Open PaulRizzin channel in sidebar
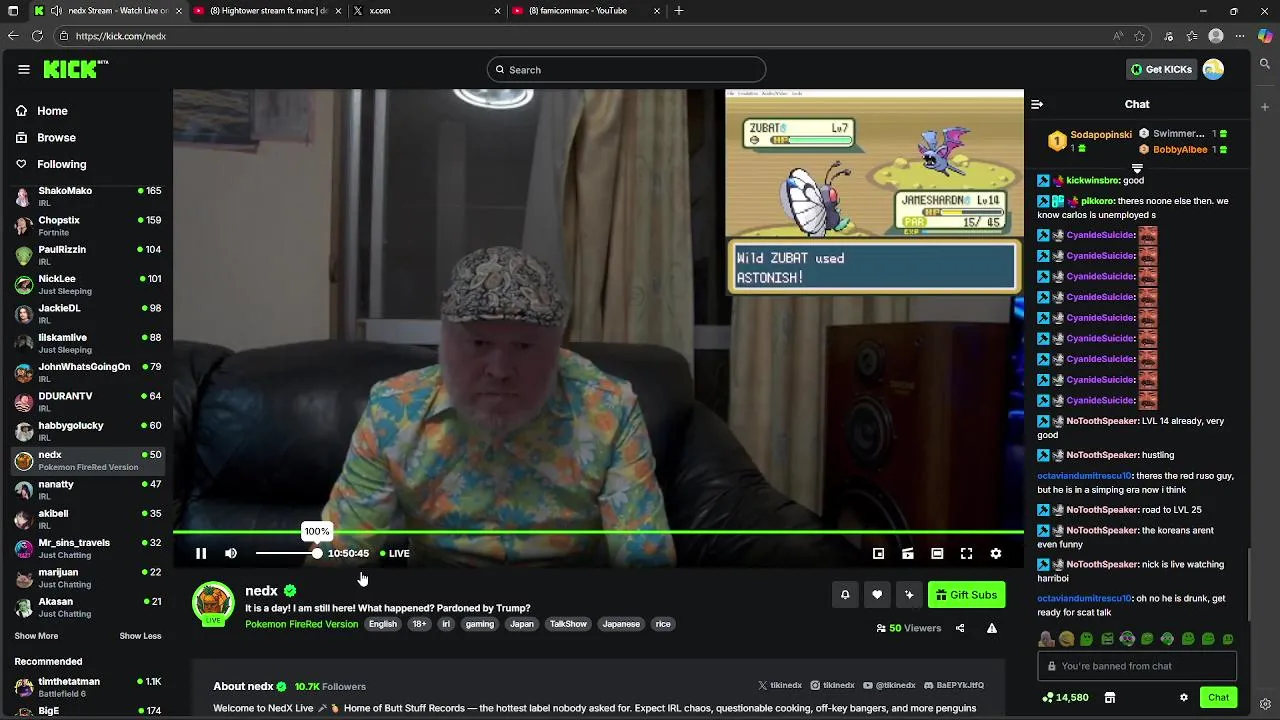 click(87, 255)
